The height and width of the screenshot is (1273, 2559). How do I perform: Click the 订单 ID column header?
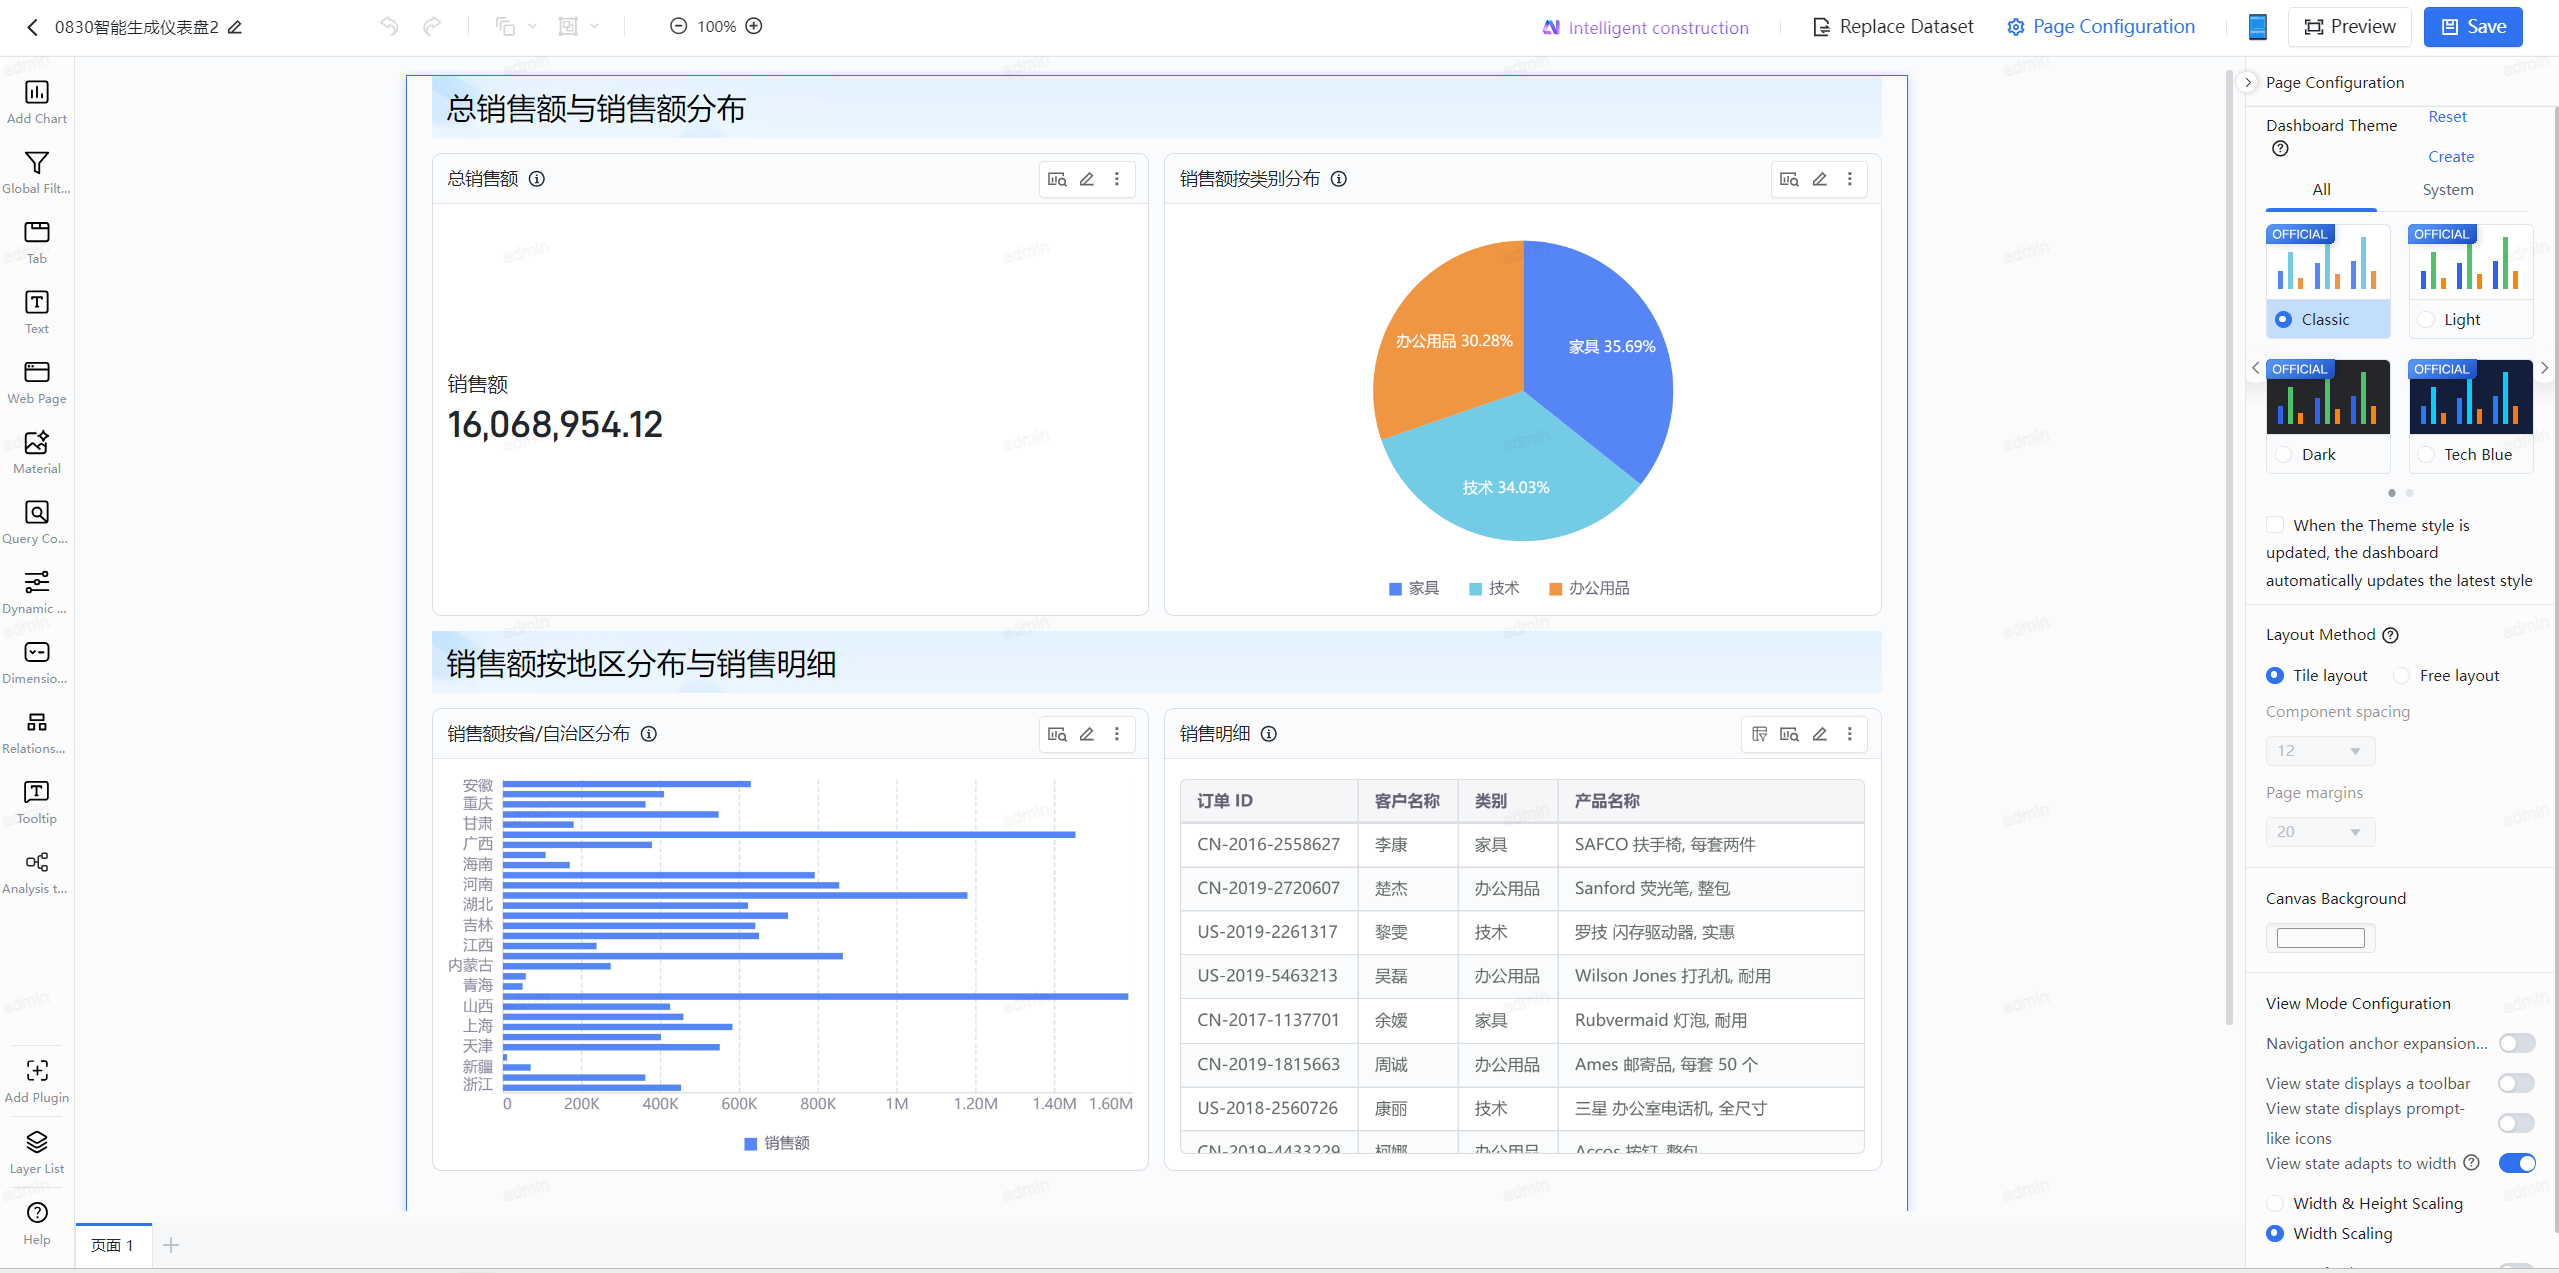(1268, 801)
